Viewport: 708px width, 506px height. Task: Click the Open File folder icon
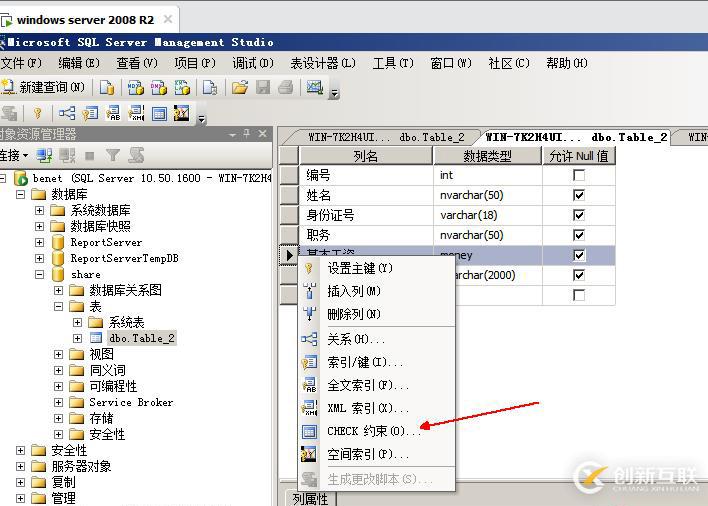pyautogui.click(x=240, y=87)
